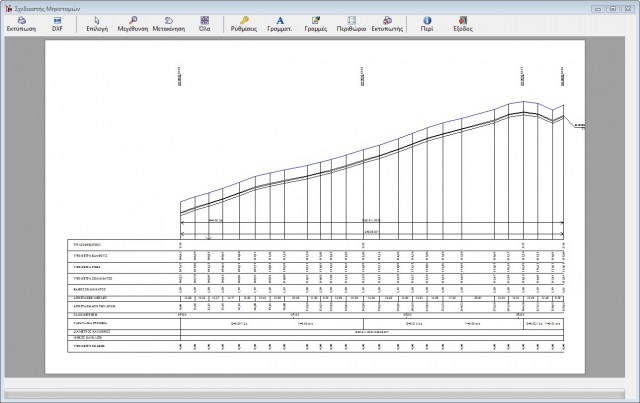The height and width of the screenshot is (403, 640).
Task: Select the Επιλογή pointer tool
Action: [96, 22]
